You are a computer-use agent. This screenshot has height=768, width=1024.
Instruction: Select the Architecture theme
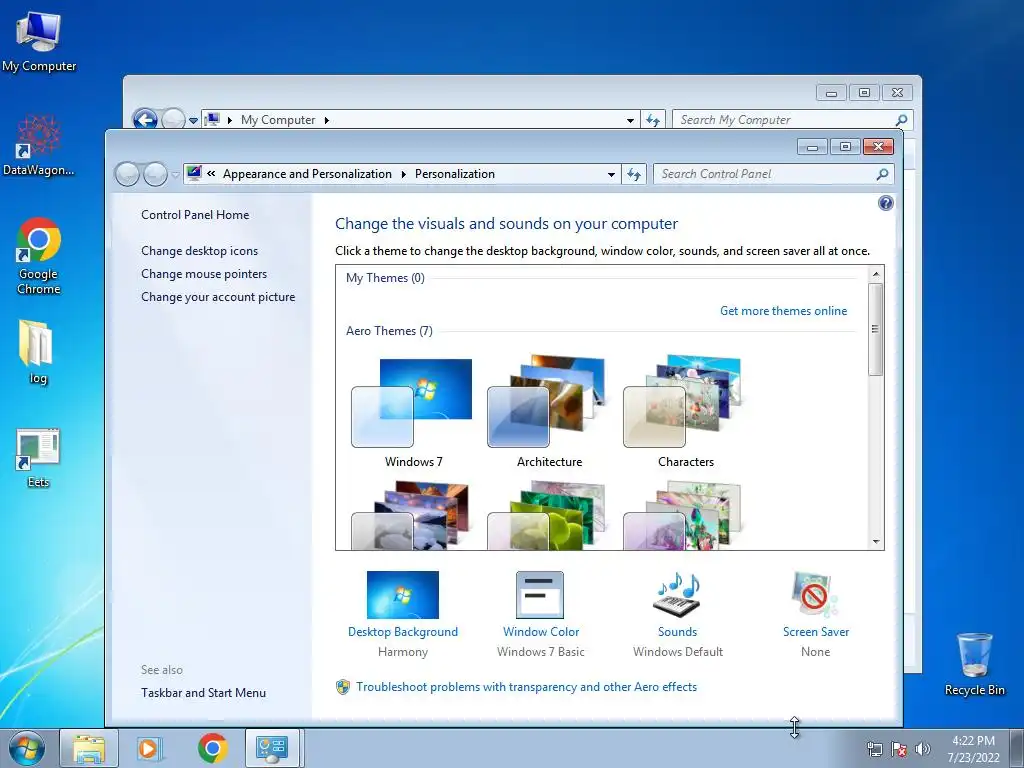pos(549,413)
